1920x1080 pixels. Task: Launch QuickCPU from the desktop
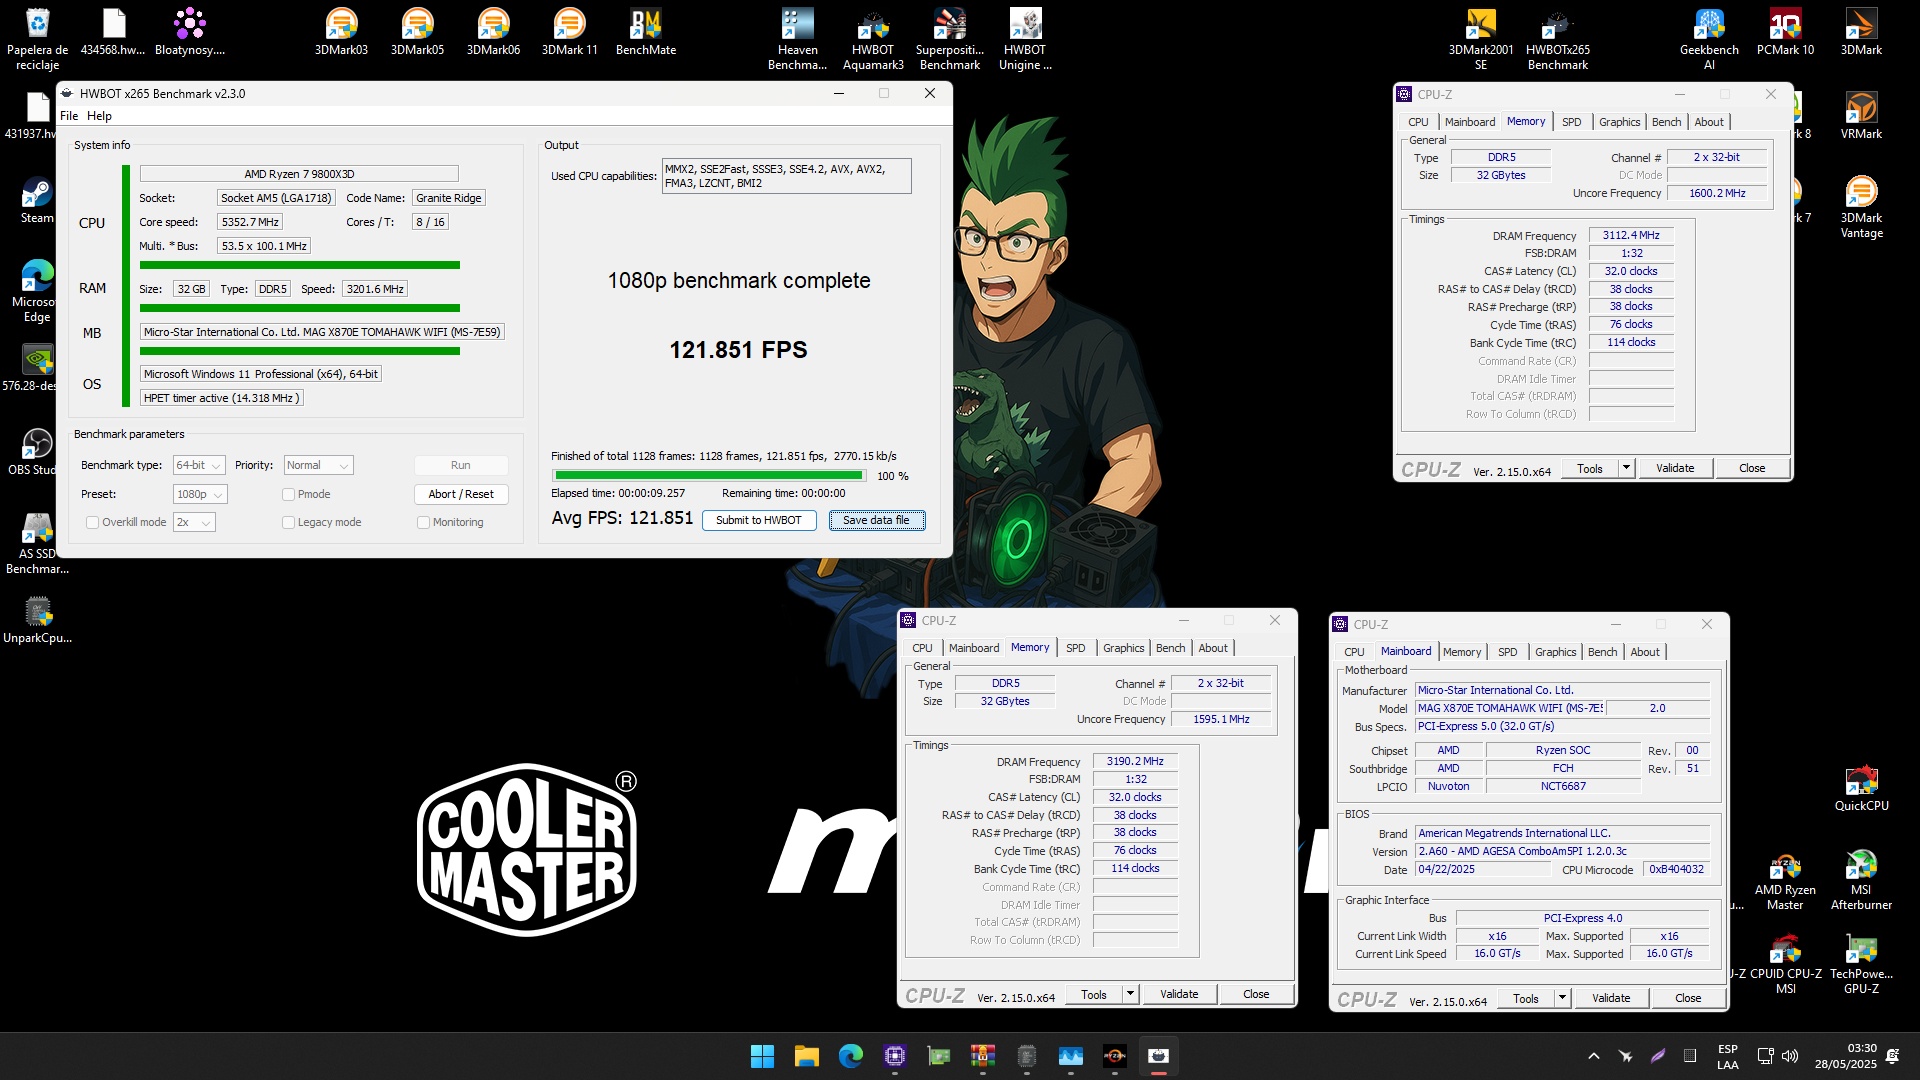pyautogui.click(x=1861, y=788)
